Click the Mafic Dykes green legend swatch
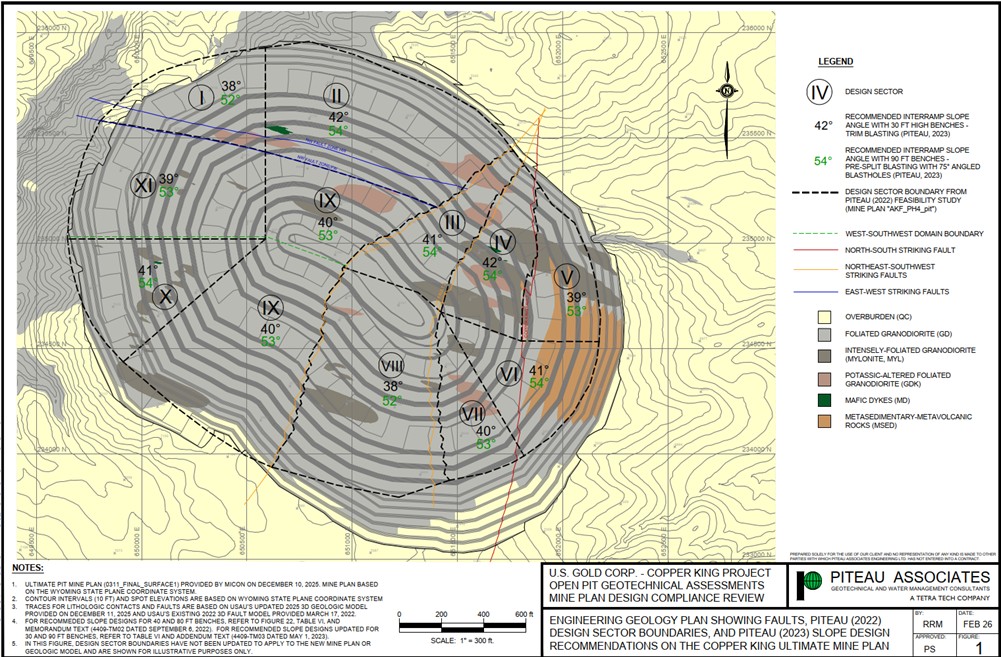1001x657 pixels. click(x=825, y=400)
